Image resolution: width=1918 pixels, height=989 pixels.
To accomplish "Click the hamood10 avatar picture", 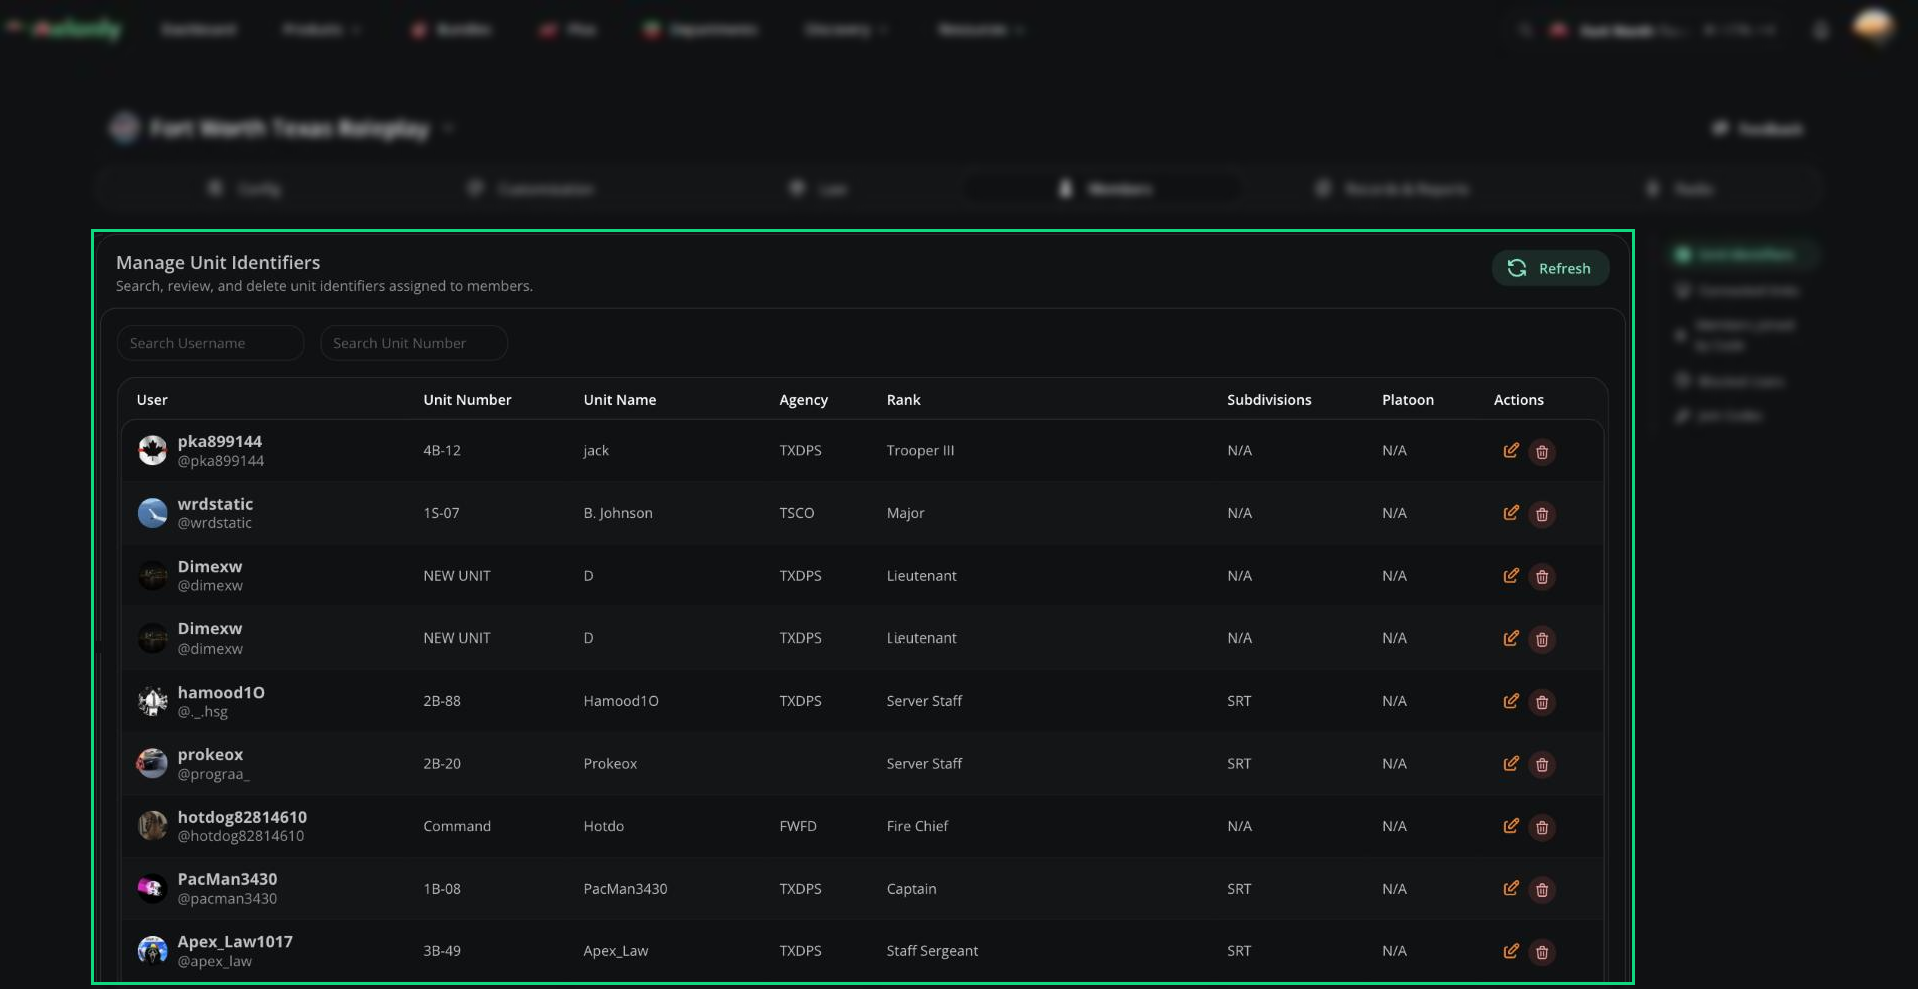I will point(152,701).
